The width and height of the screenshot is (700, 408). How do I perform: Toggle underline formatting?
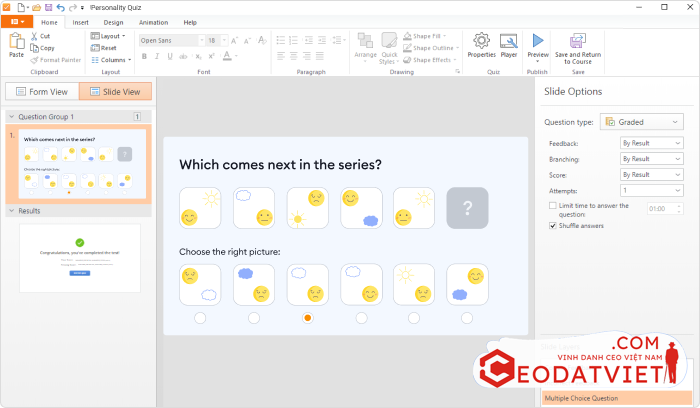pos(170,56)
